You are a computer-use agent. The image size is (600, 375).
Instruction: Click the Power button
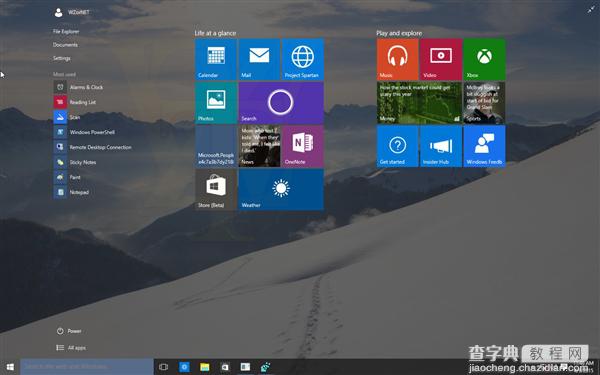tap(69, 331)
